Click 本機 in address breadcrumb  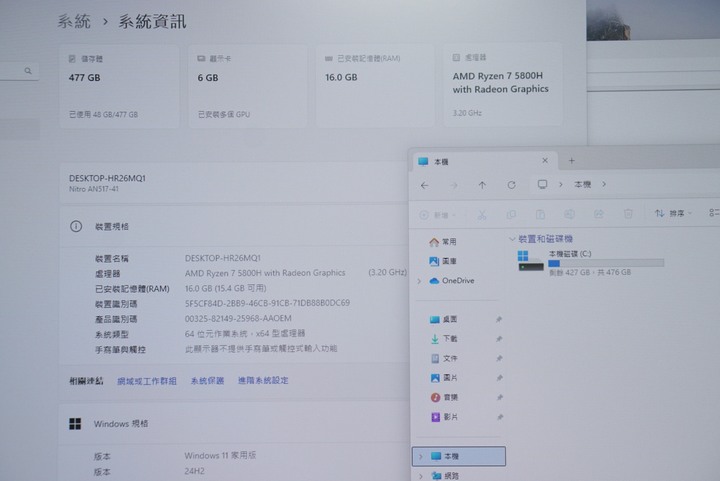tap(582, 185)
